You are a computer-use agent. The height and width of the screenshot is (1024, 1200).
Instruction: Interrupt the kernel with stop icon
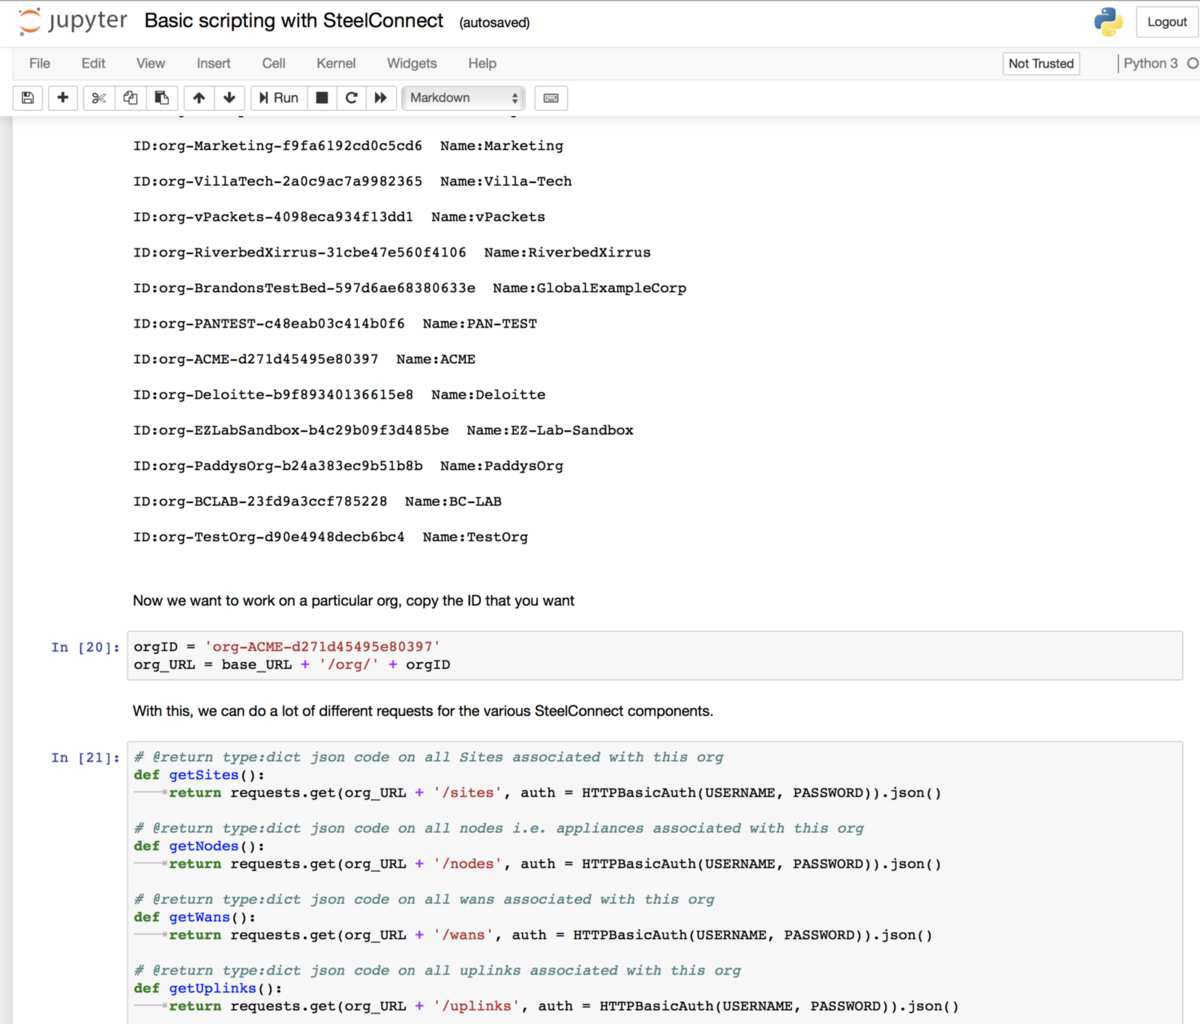tap(322, 98)
